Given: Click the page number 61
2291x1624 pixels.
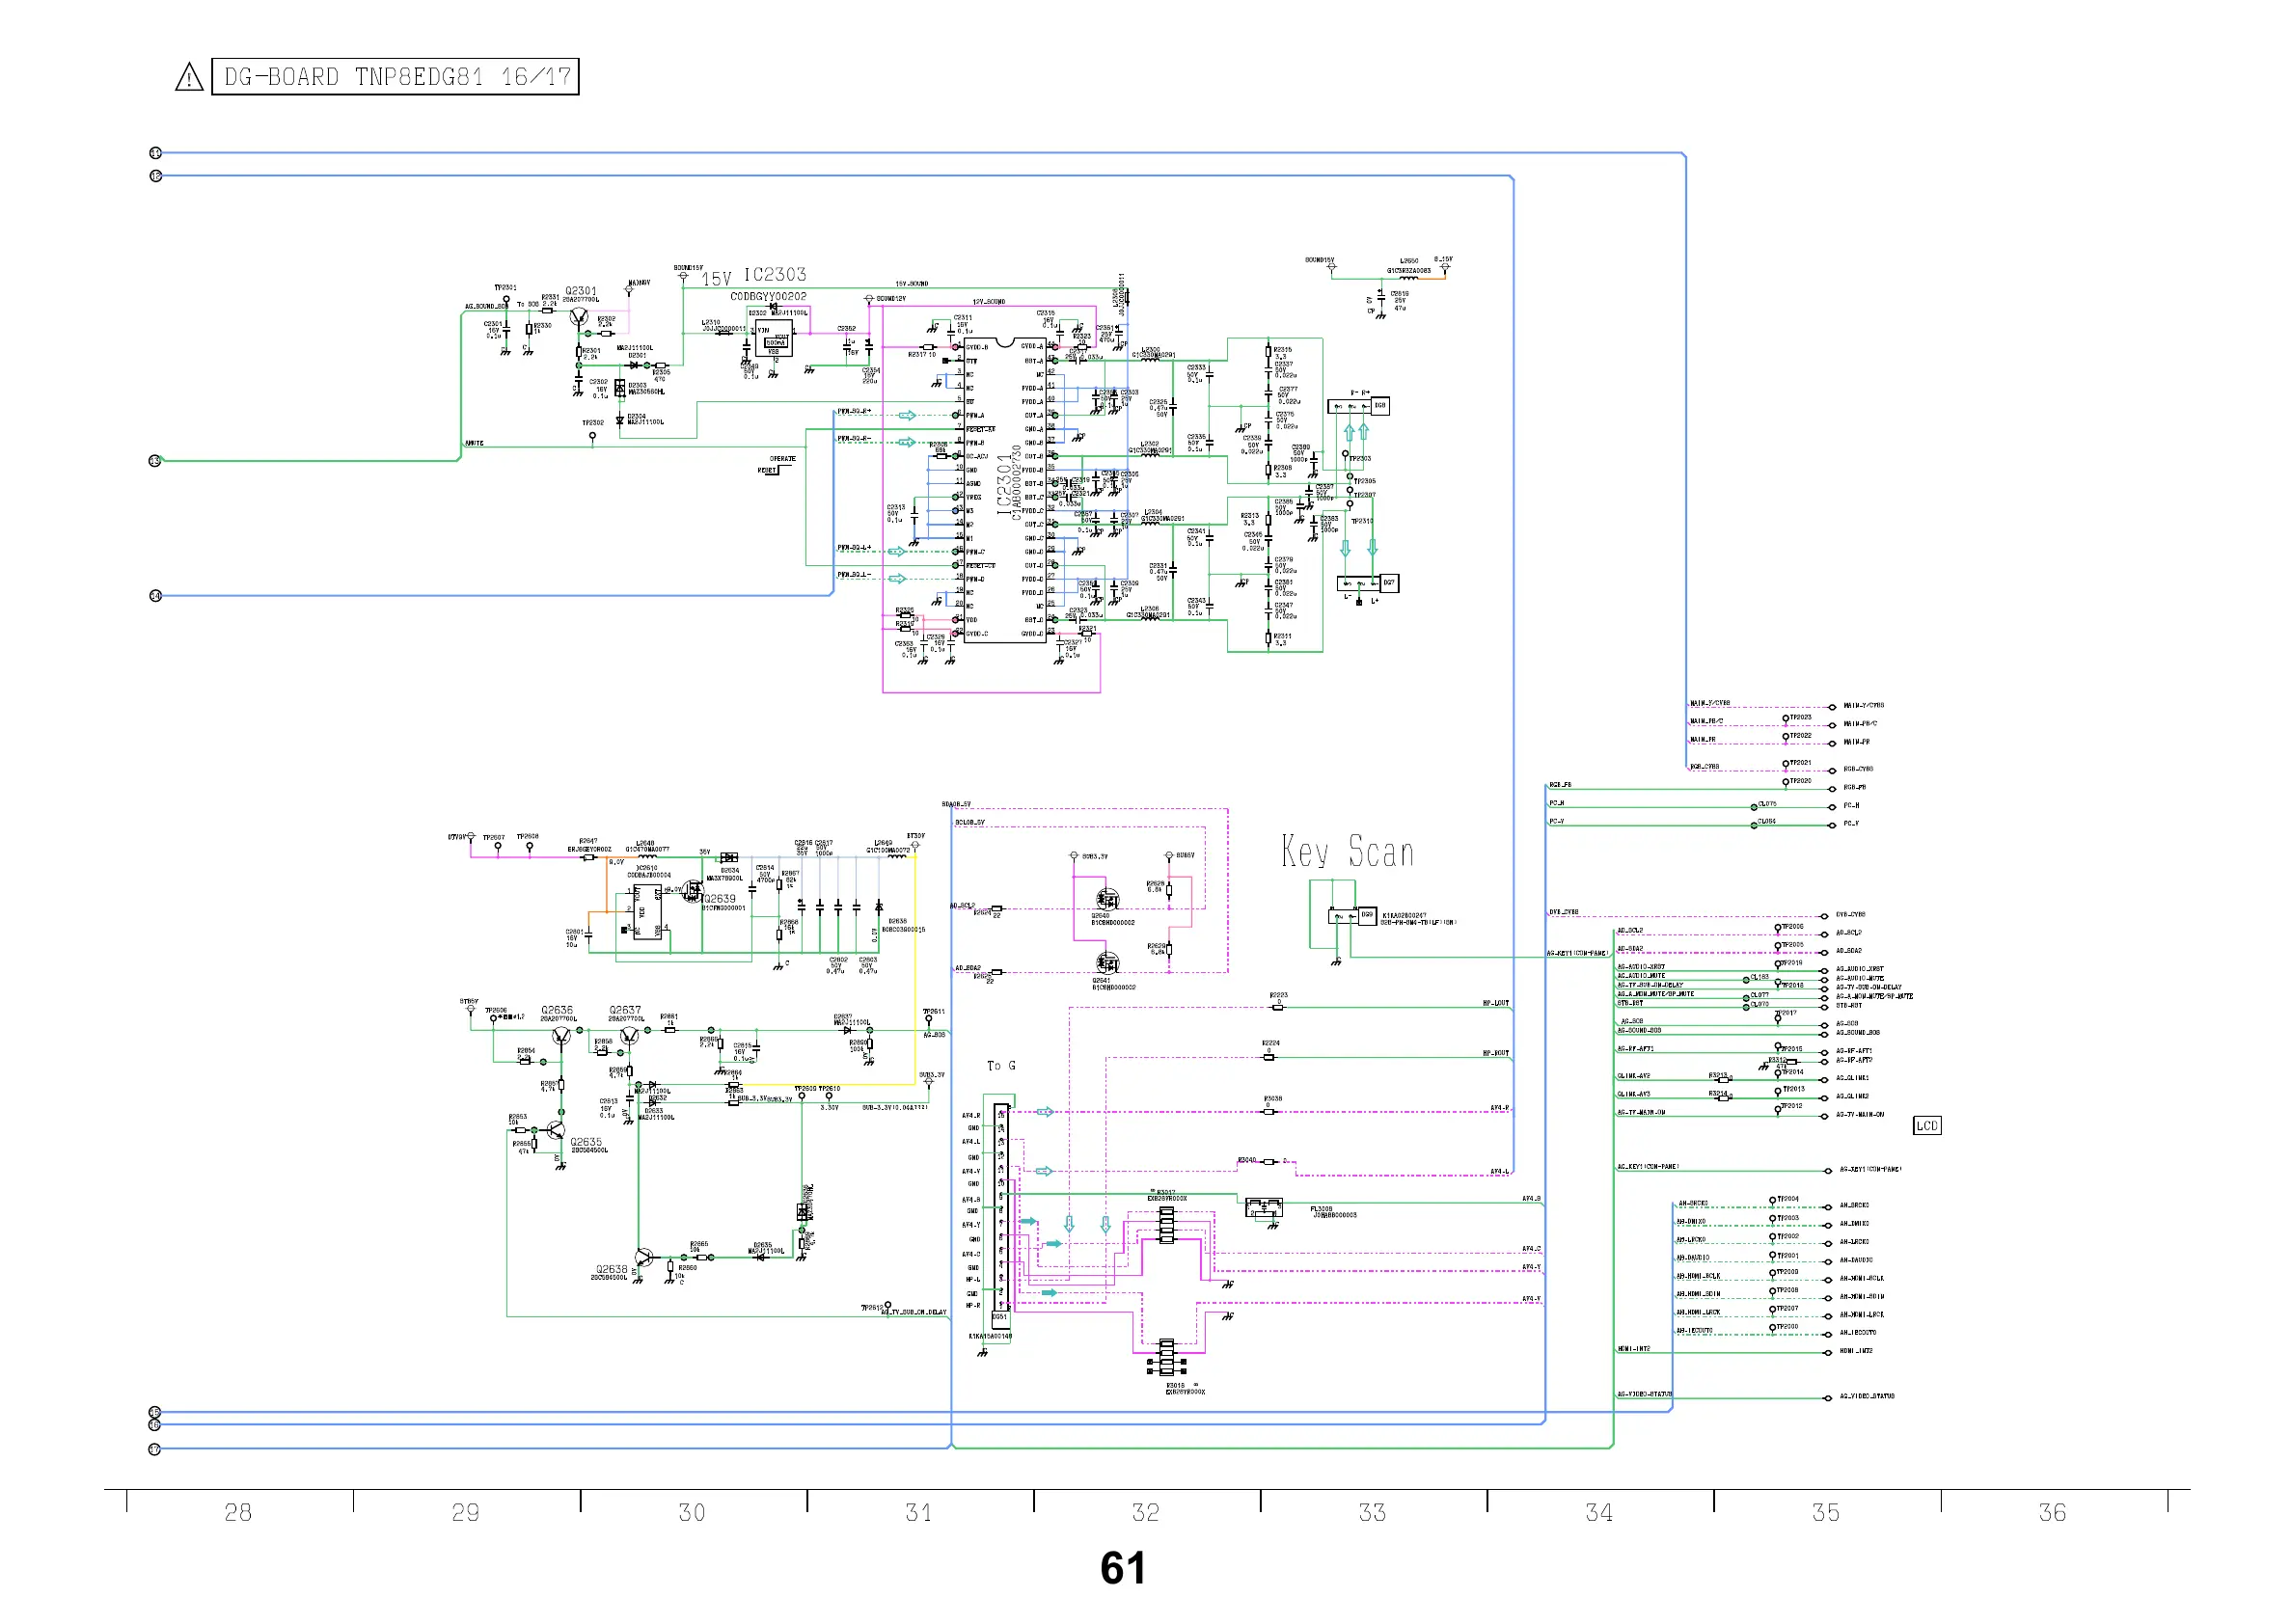Looking at the screenshot, I should click(x=1122, y=1568).
